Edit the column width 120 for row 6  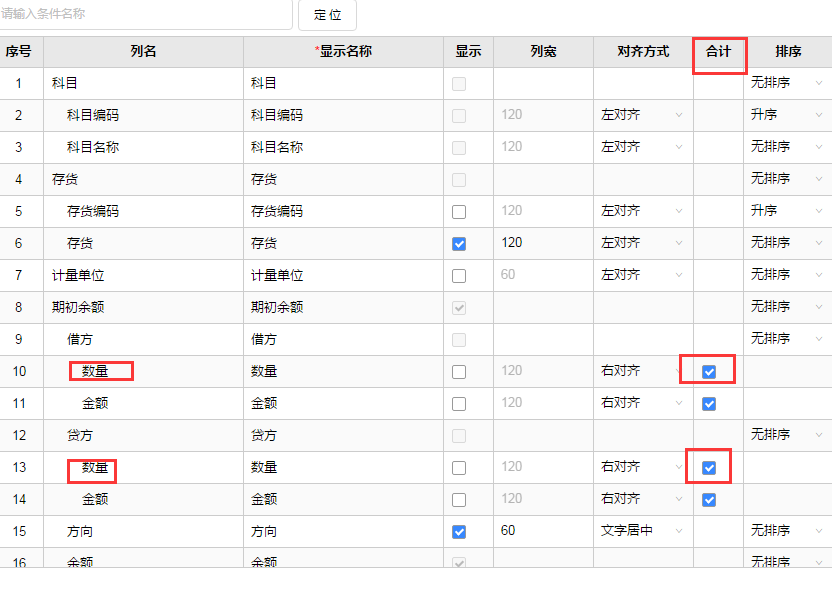pyautogui.click(x=543, y=243)
